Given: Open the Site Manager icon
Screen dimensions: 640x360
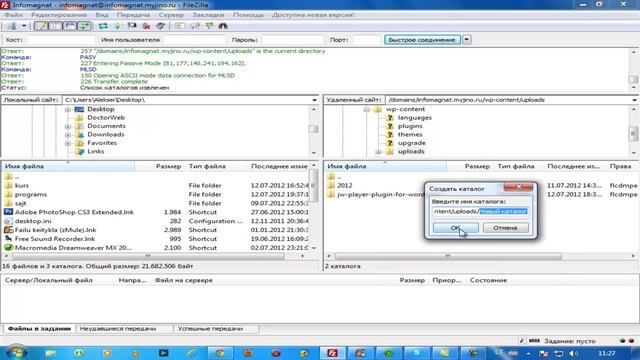Looking at the screenshot, I should tap(11, 26).
